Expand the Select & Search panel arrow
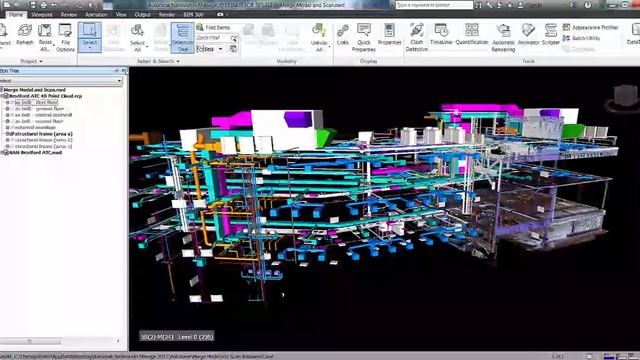 tap(178, 61)
